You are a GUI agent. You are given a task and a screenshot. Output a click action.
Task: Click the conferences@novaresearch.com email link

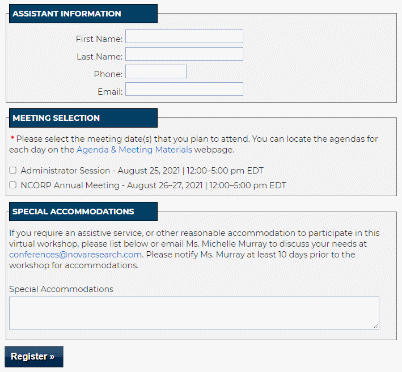coord(76,255)
